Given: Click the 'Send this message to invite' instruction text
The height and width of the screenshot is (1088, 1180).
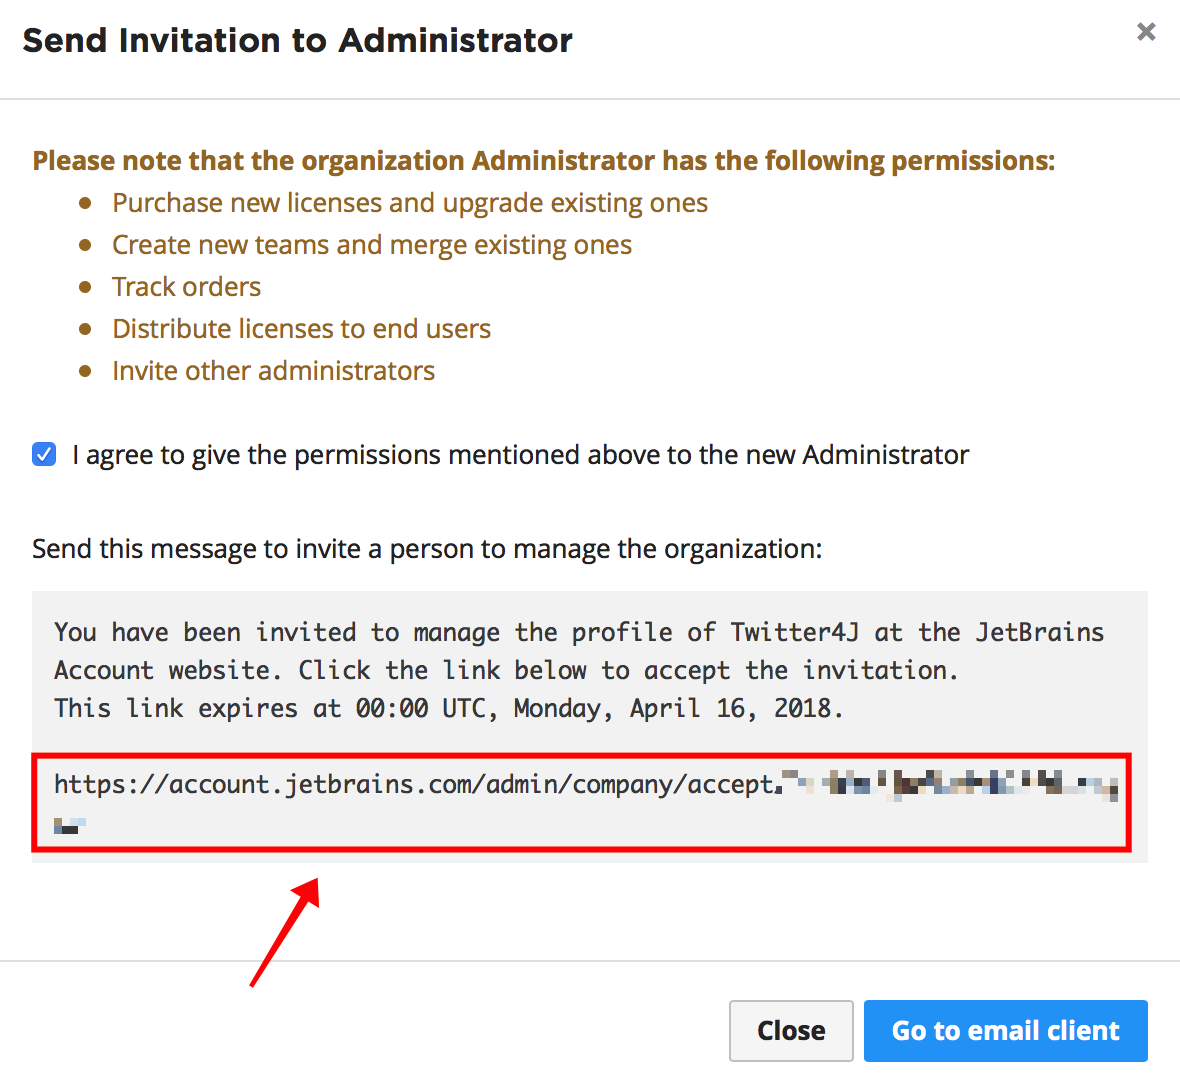Looking at the screenshot, I should [x=427, y=549].
